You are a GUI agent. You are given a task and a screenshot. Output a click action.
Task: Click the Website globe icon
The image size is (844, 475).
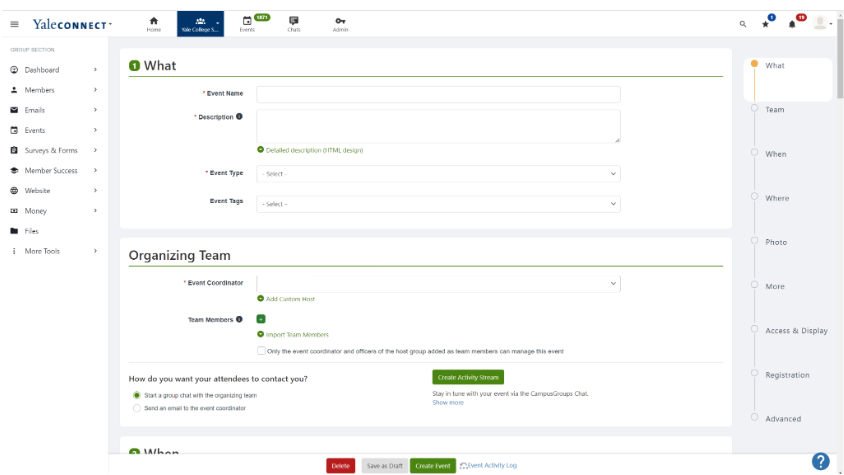(x=14, y=191)
